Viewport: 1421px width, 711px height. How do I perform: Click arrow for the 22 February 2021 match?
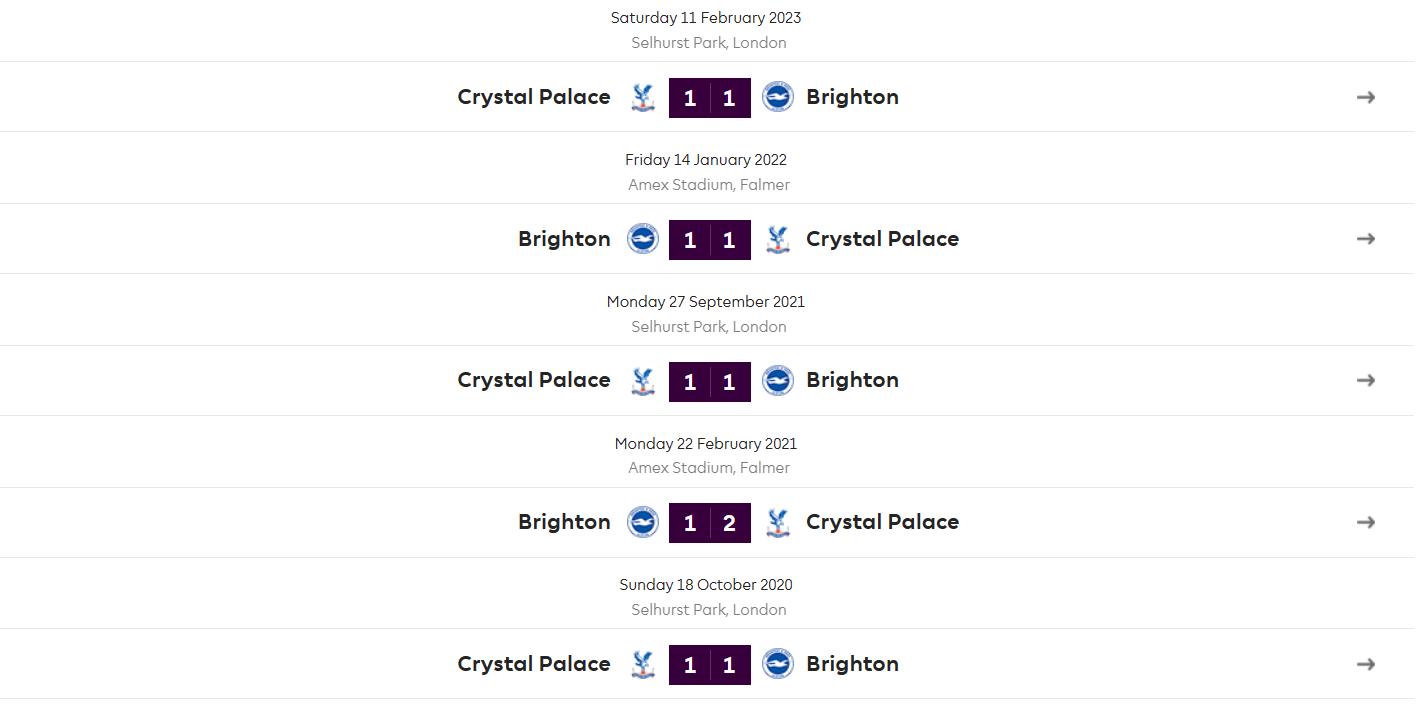(1366, 522)
